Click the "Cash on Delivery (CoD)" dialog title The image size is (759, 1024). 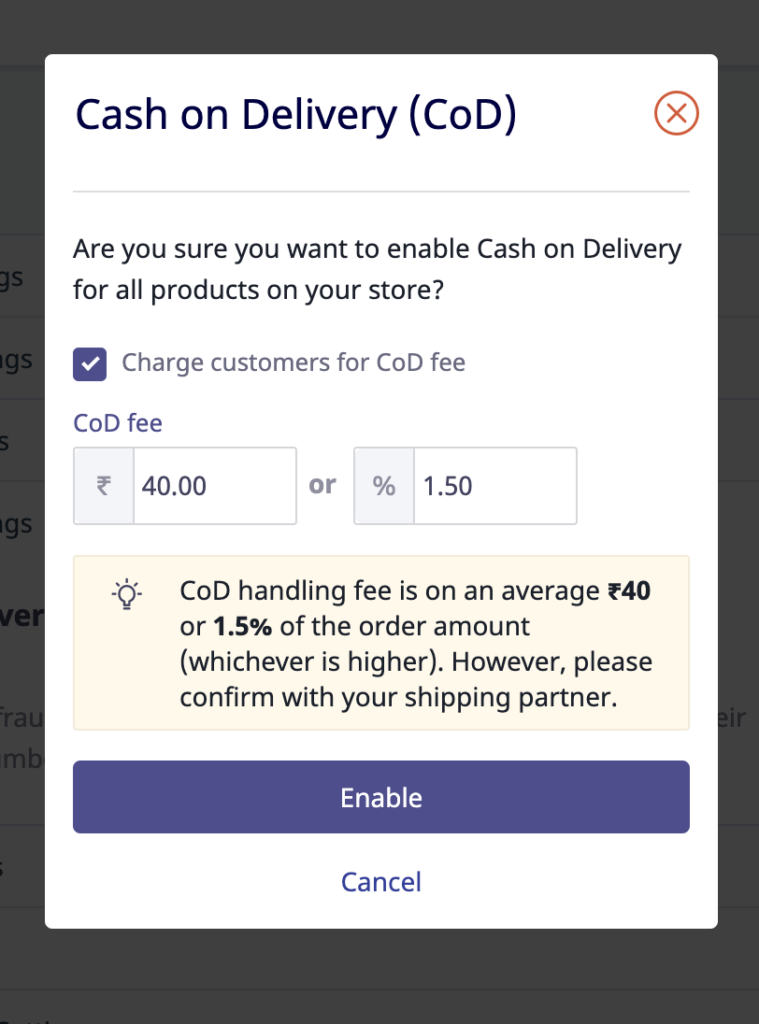(296, 116)
